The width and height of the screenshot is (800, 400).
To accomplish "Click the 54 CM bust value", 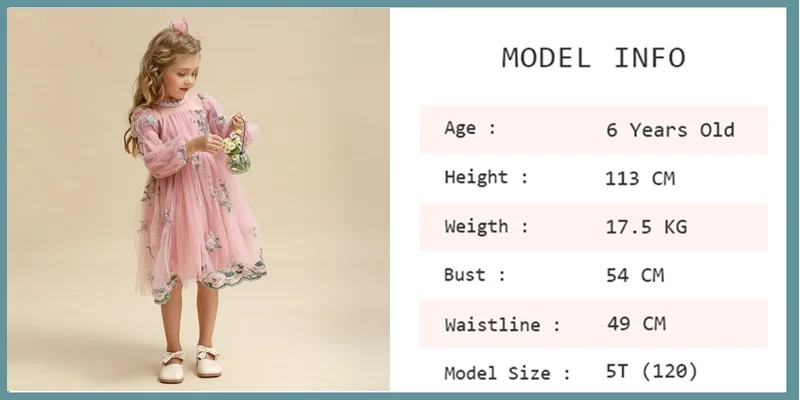I will click(x=635, y=276).
